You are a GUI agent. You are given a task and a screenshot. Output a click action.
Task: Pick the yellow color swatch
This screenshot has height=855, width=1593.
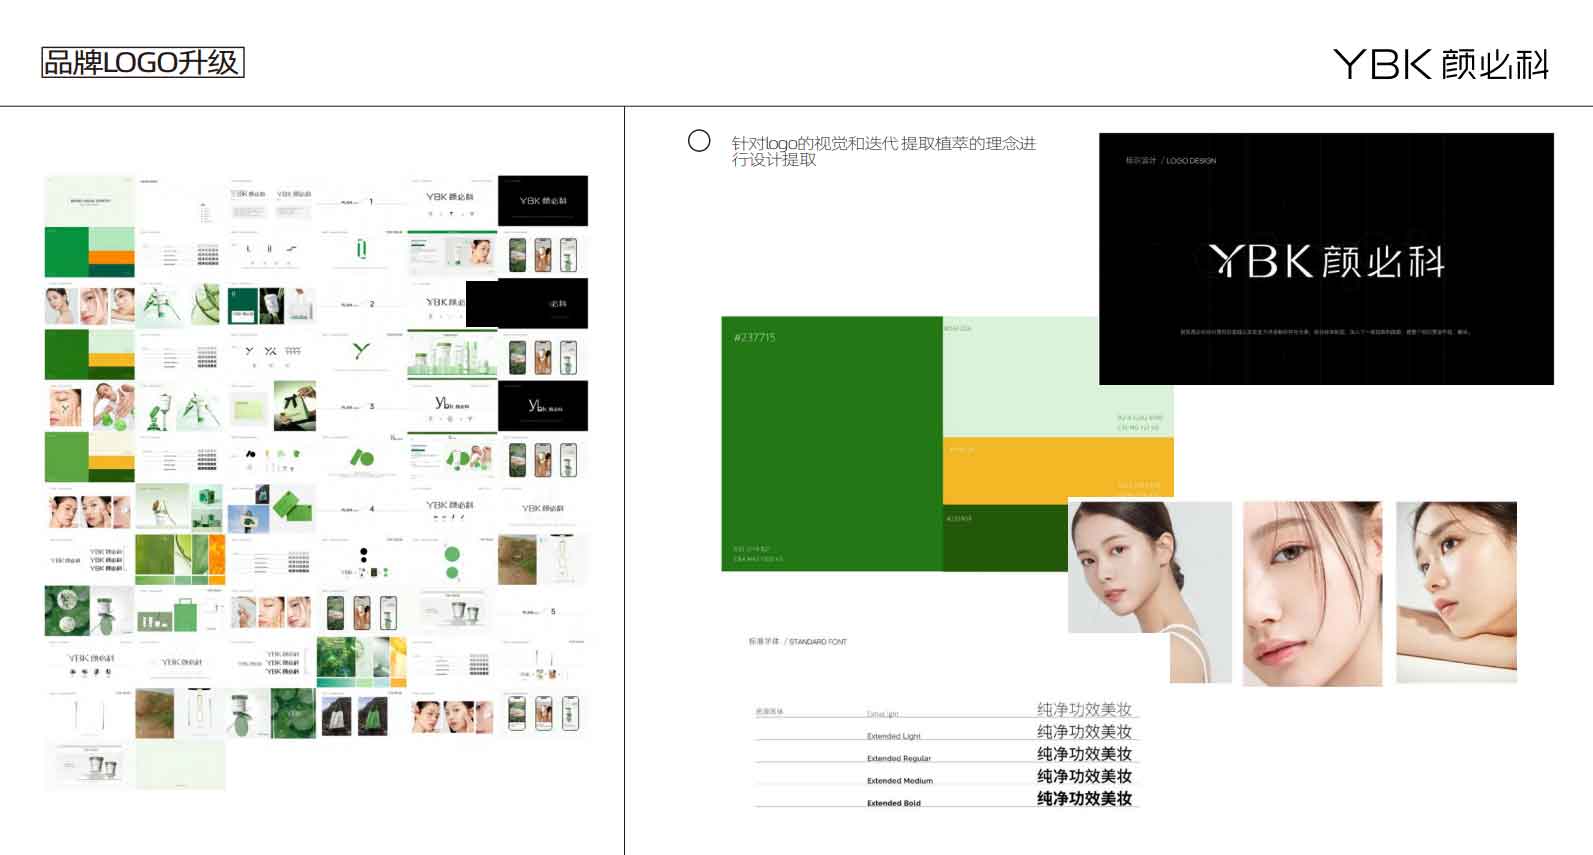coord(1058,470)
